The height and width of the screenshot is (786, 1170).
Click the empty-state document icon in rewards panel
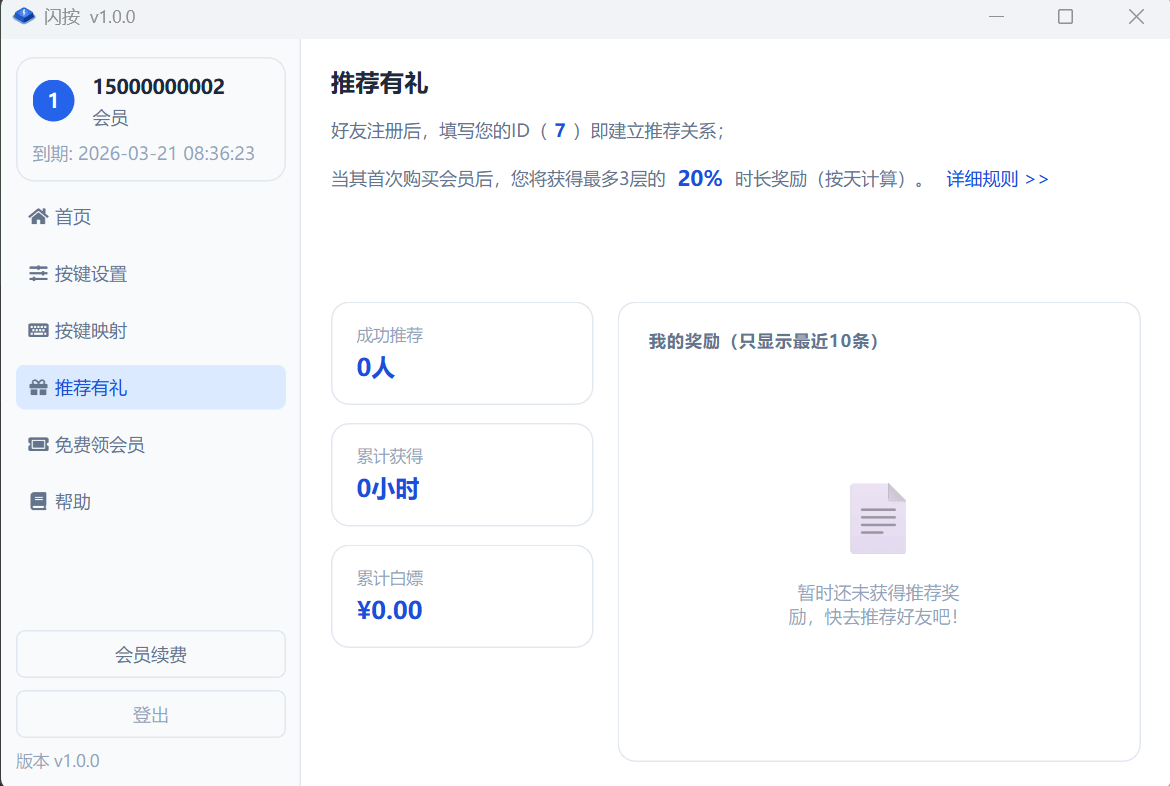tap(877, 517)
